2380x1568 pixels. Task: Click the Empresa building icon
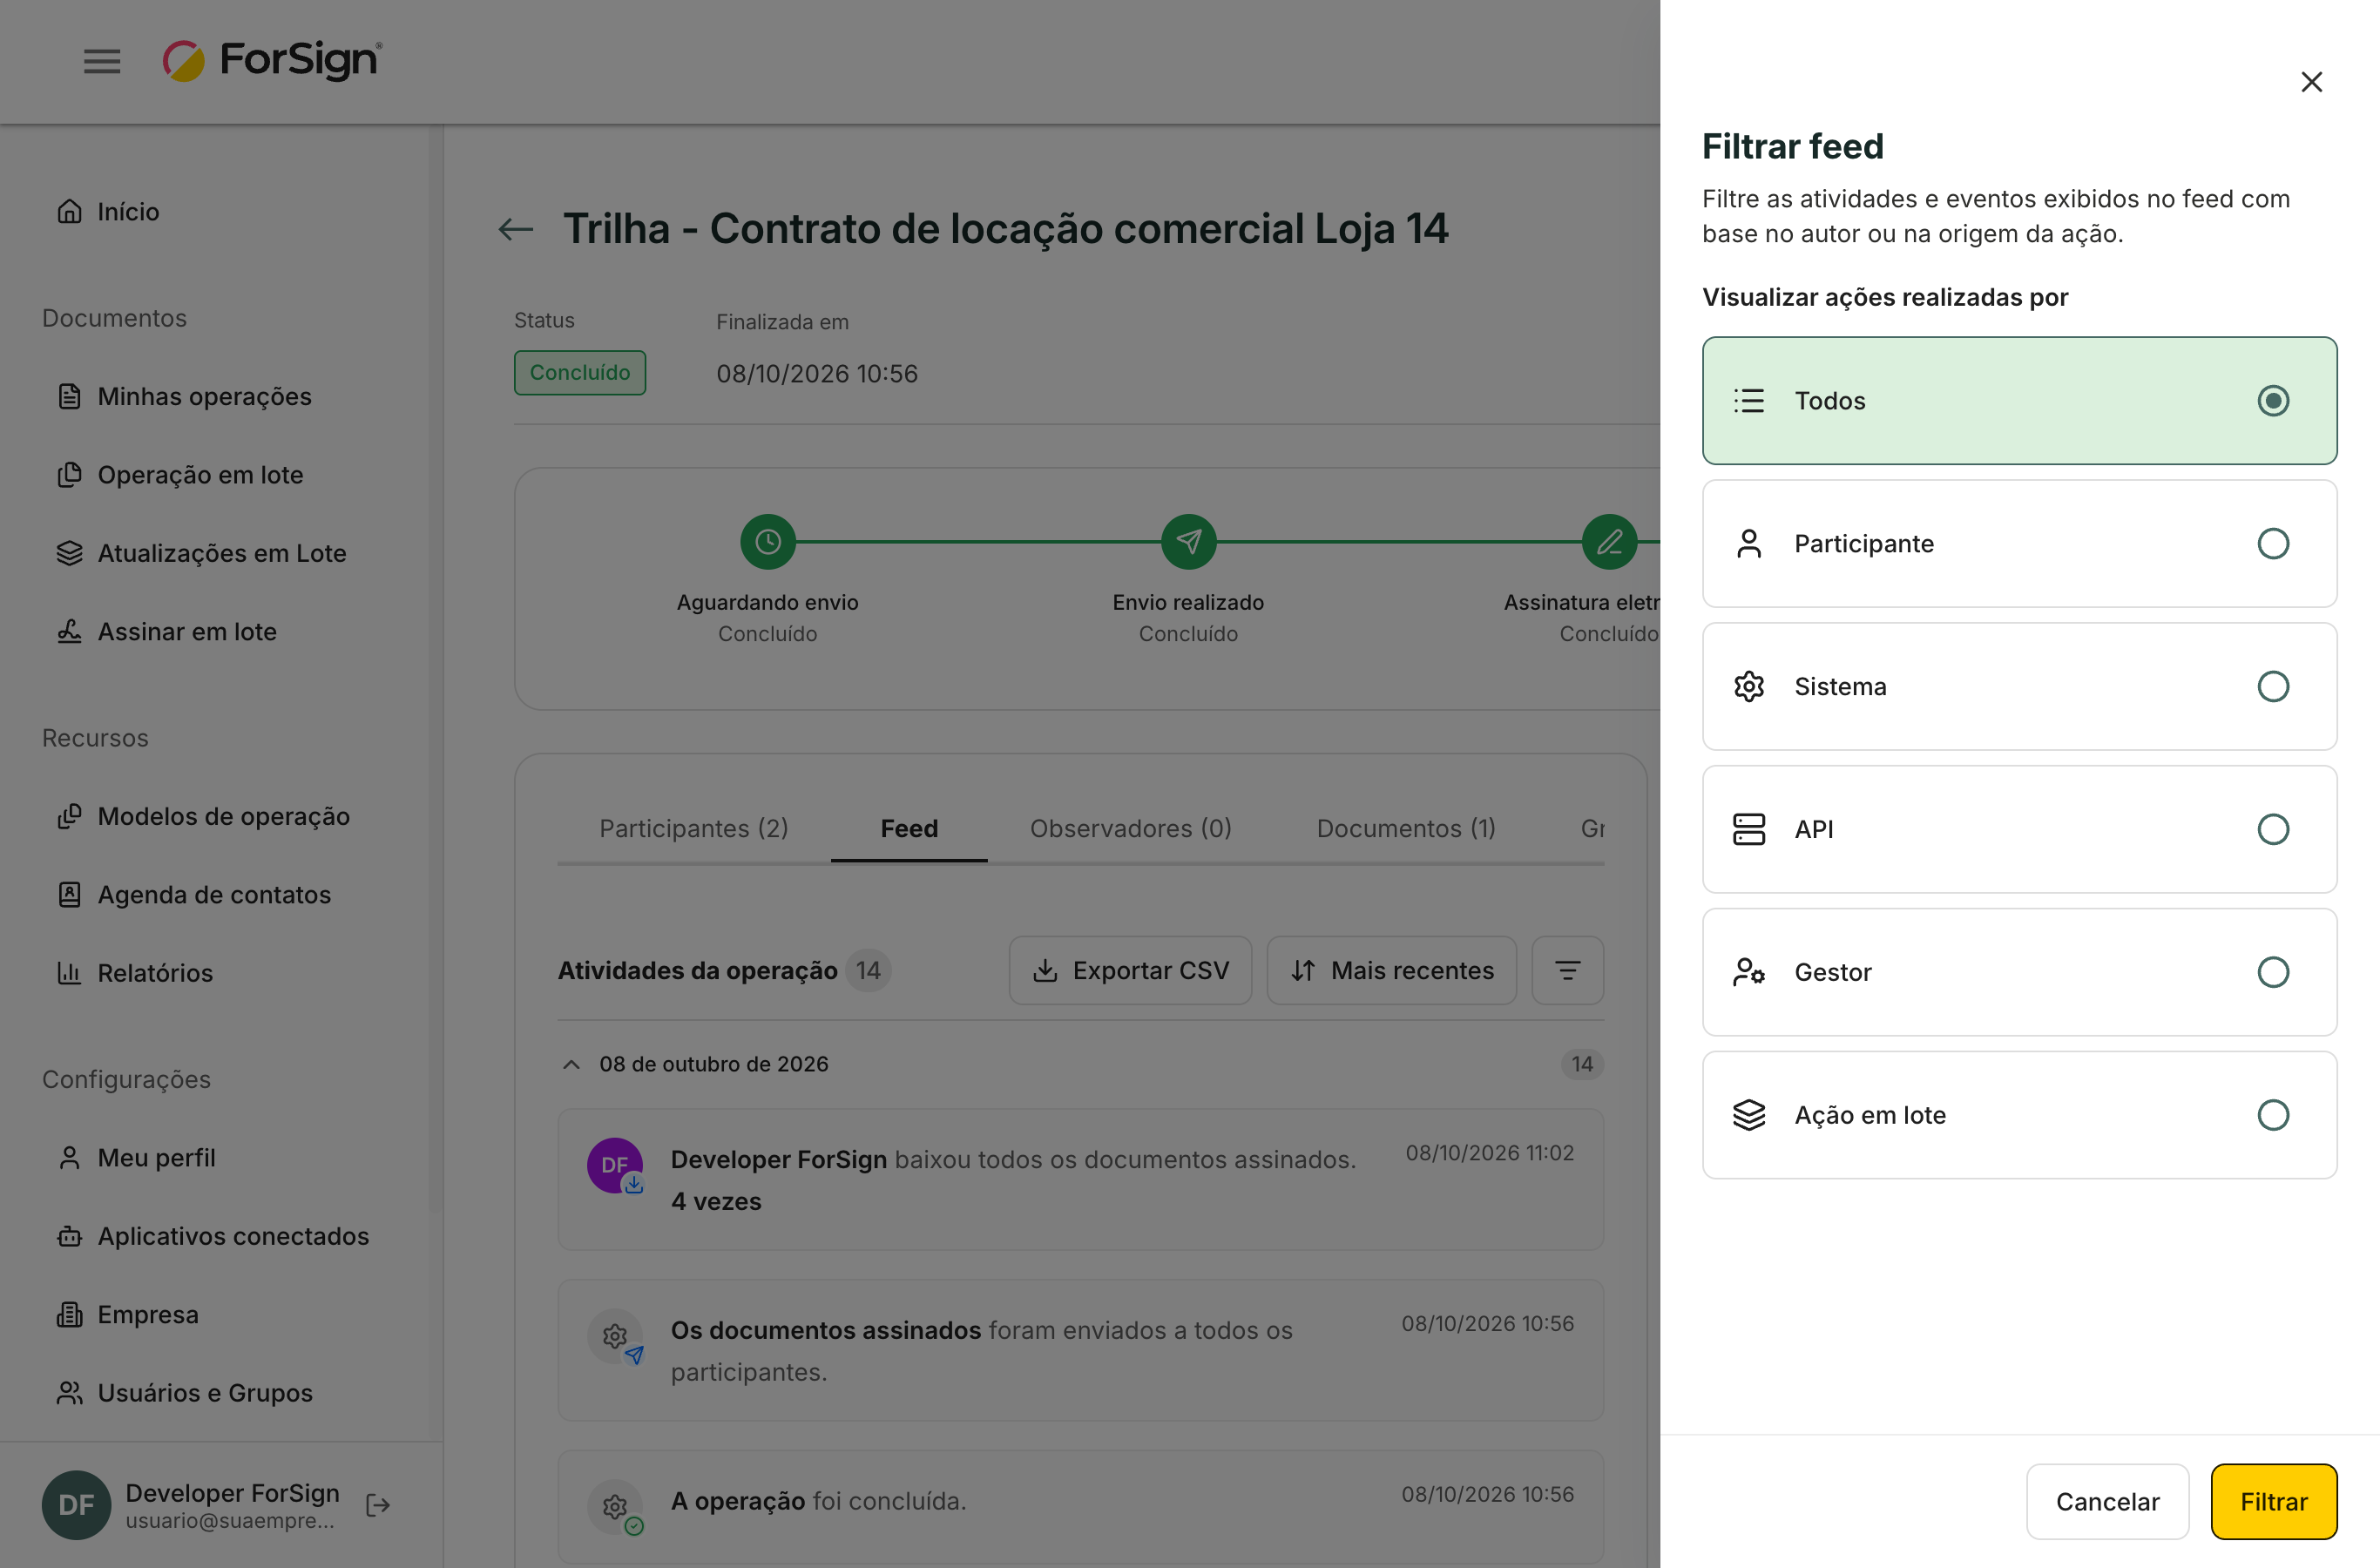point(69,1314)
